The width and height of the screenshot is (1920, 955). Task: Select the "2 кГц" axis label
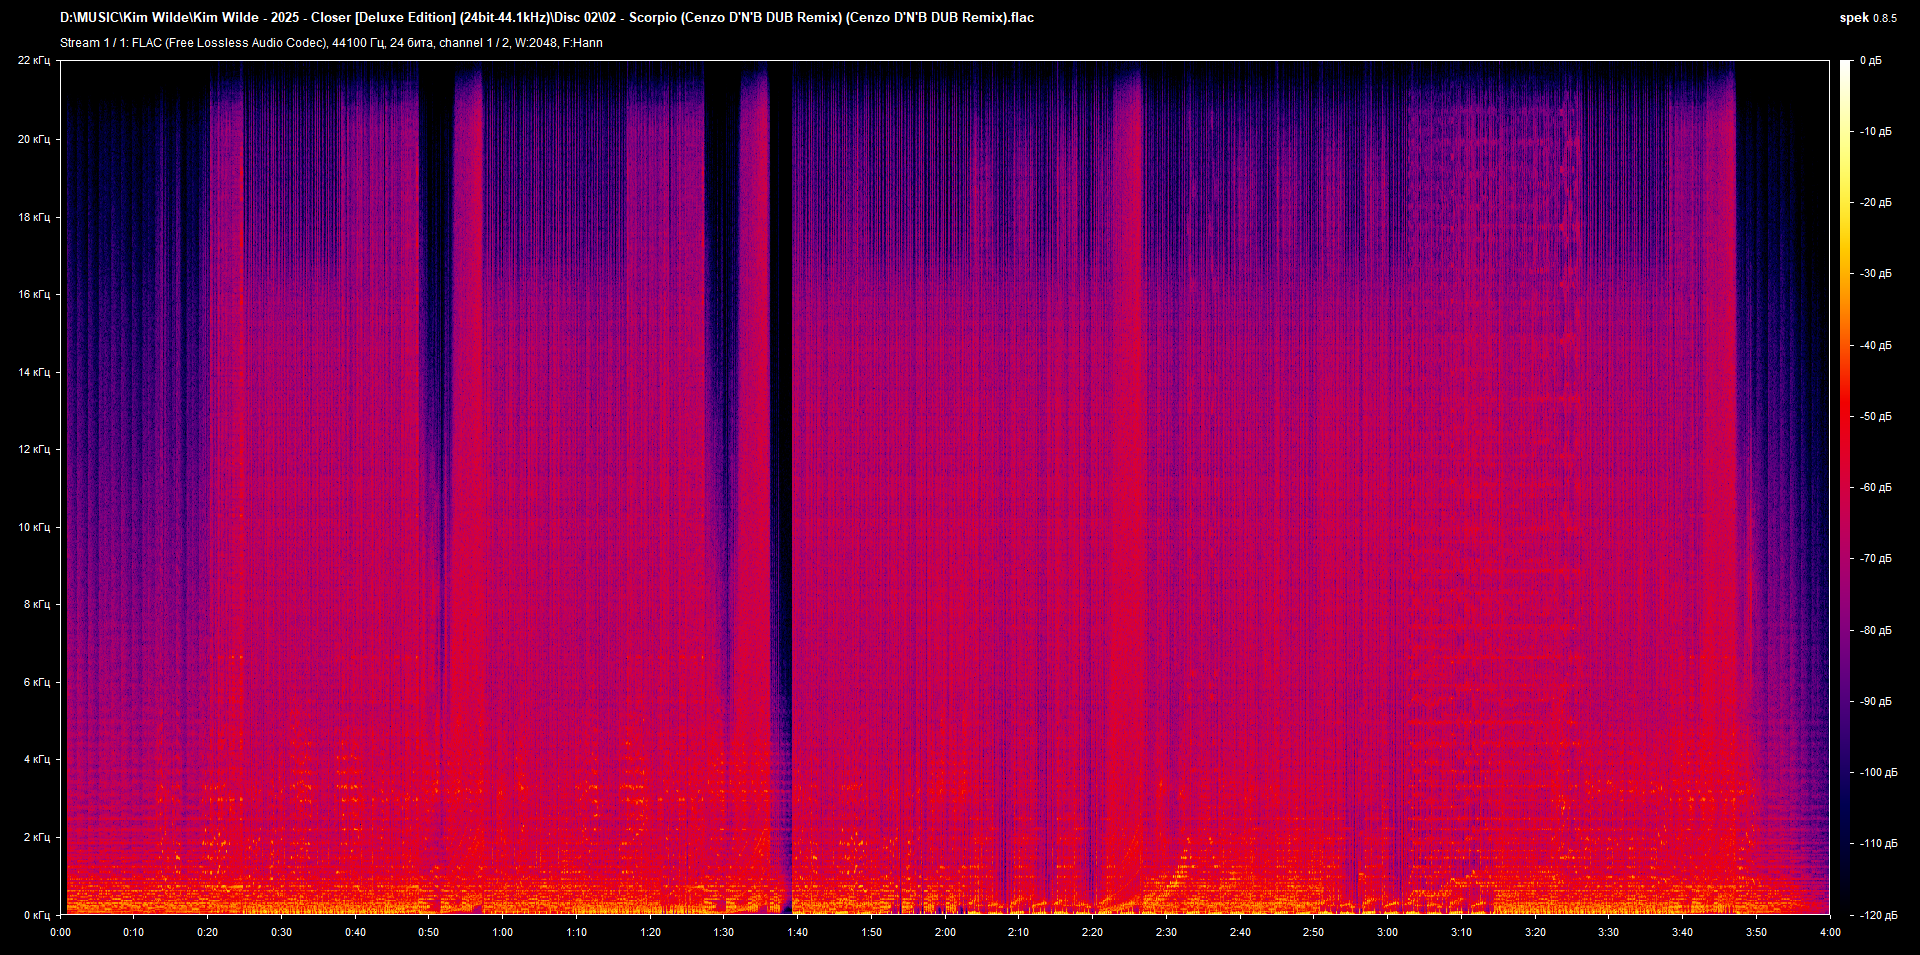pos(37,837)
